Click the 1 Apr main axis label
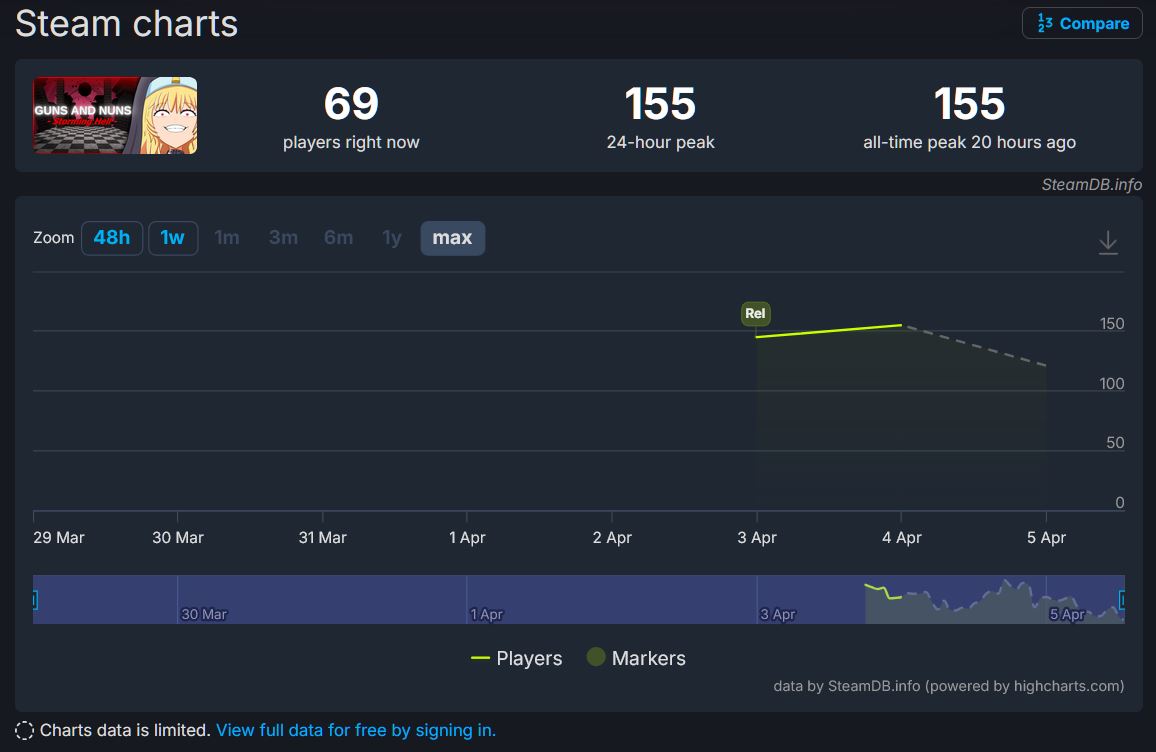 click(467, 537)
